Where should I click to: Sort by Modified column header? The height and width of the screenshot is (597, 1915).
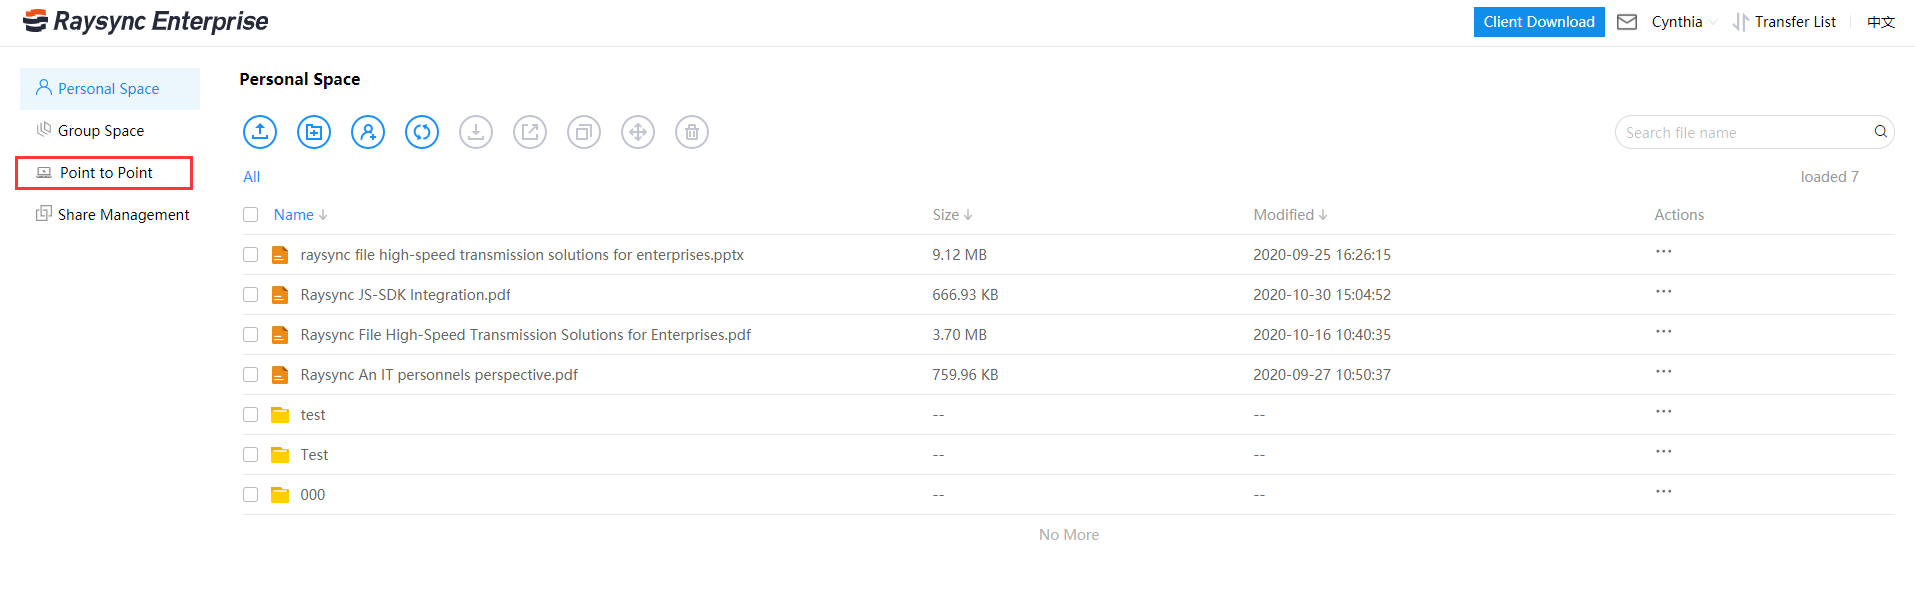tap(1290, 215)
